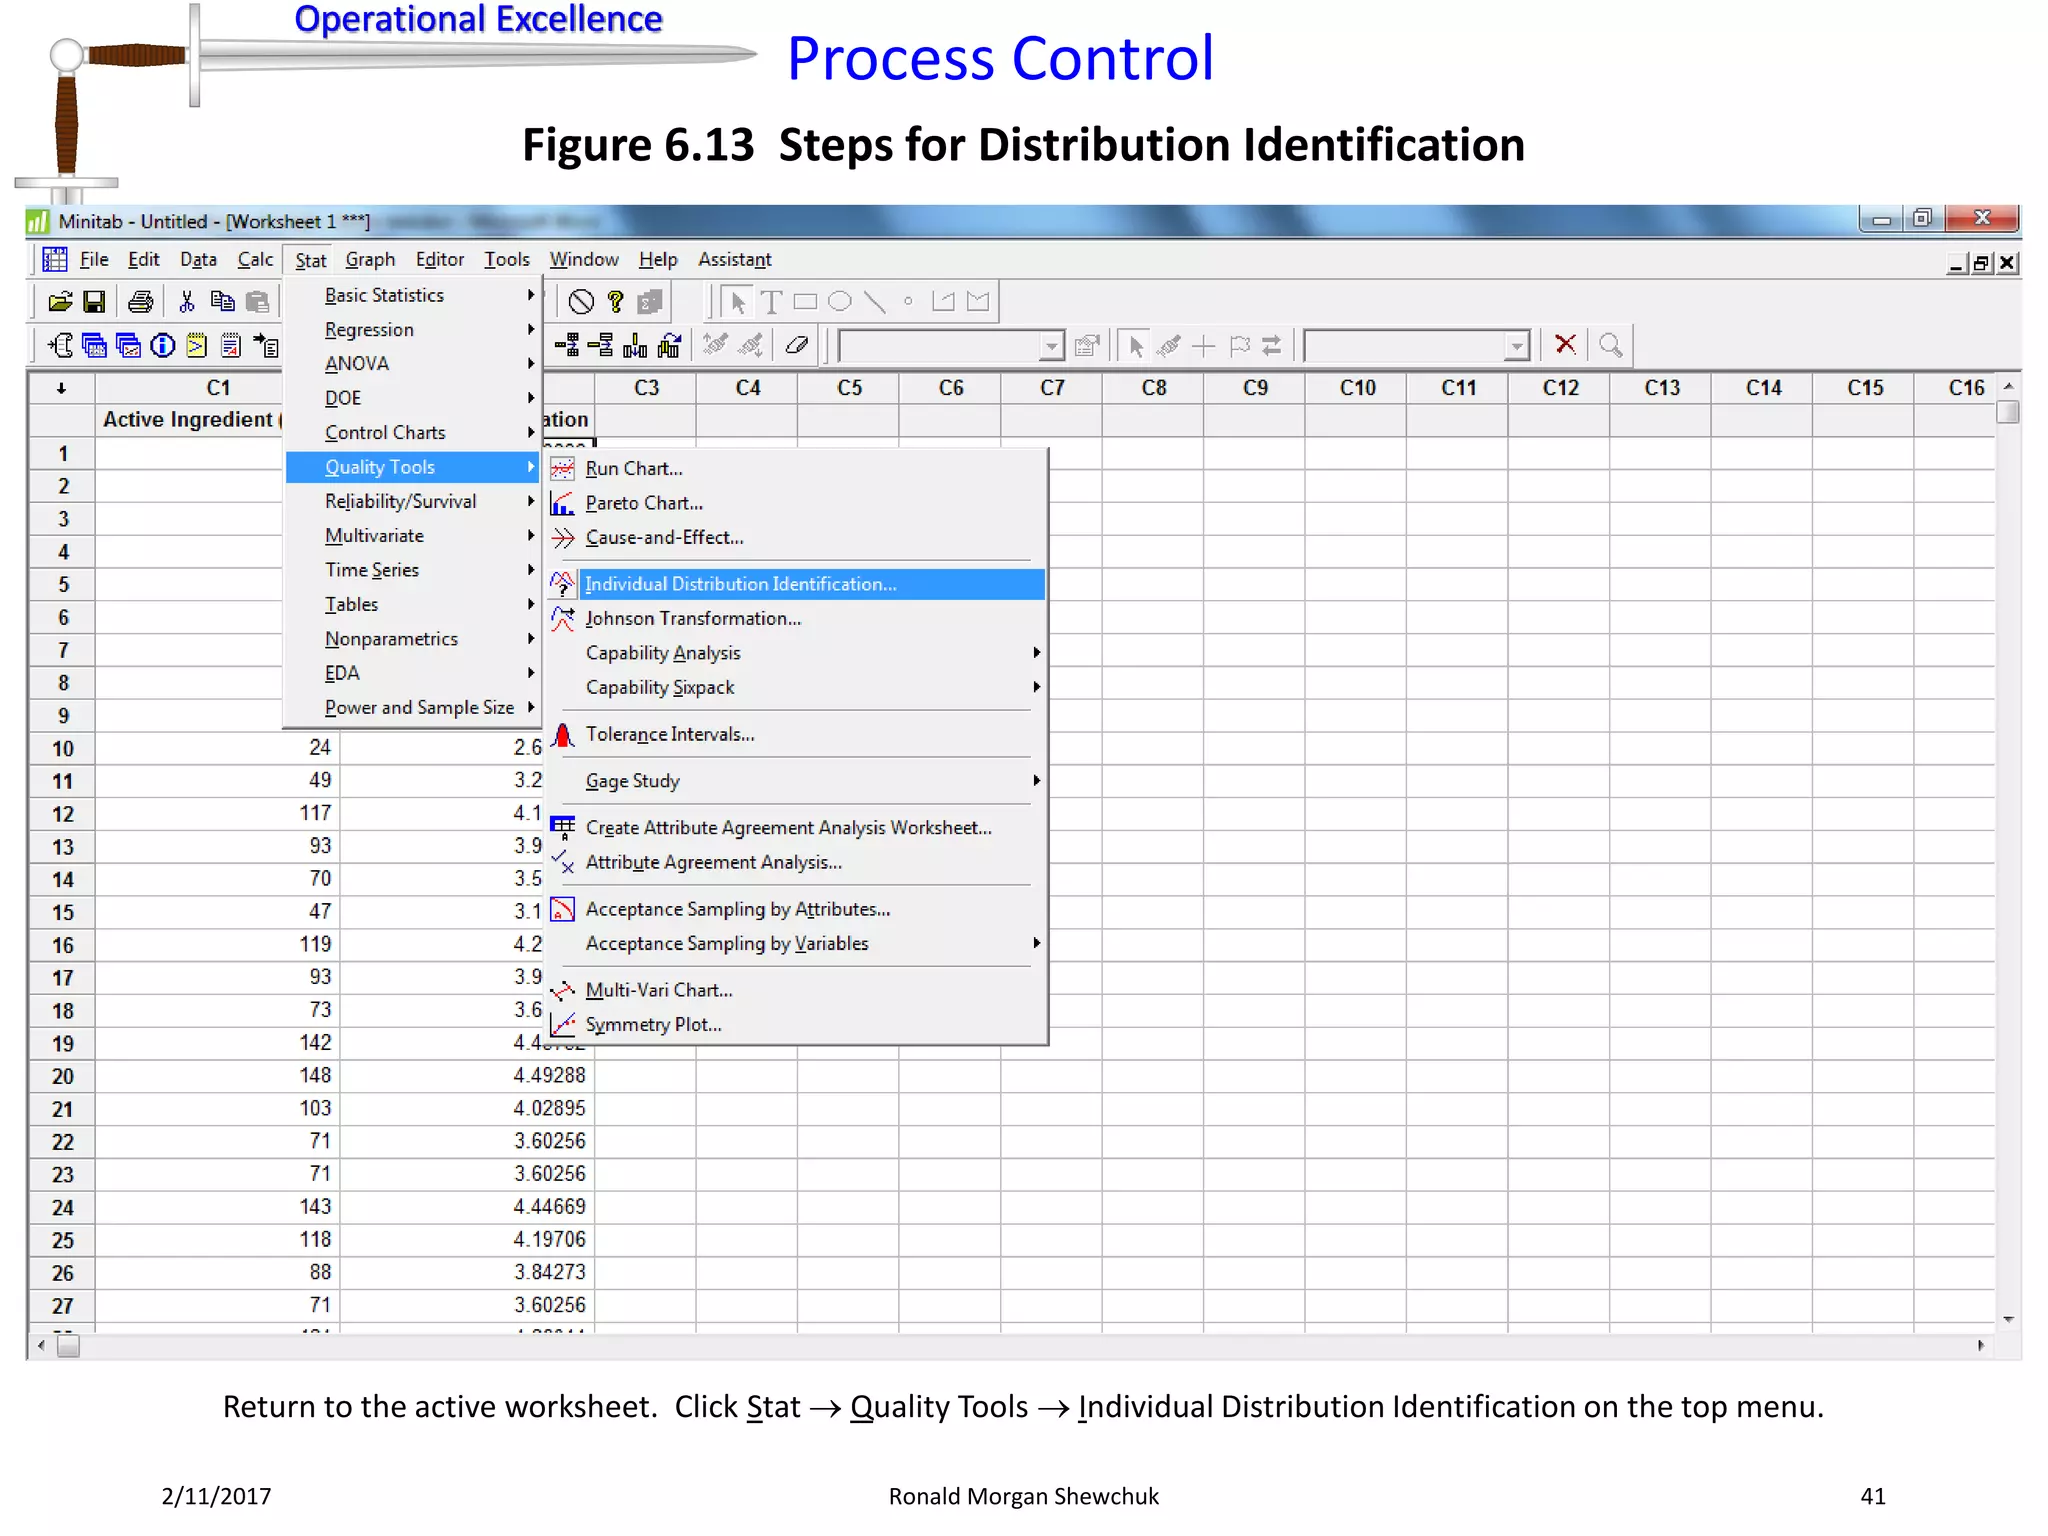The width and height of the screenshot is (2048, 1536).
Task: Choose Attribute Agreement Analysis menu entry
Action: pyautogui.click(x=796, y=863)
